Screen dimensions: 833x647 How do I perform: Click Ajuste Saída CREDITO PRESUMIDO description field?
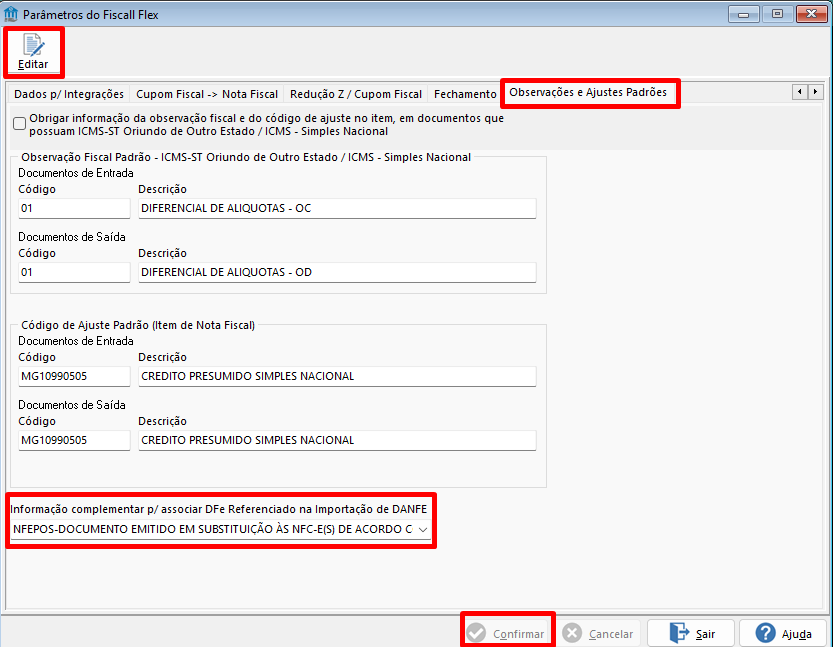(x=337, y=440)
